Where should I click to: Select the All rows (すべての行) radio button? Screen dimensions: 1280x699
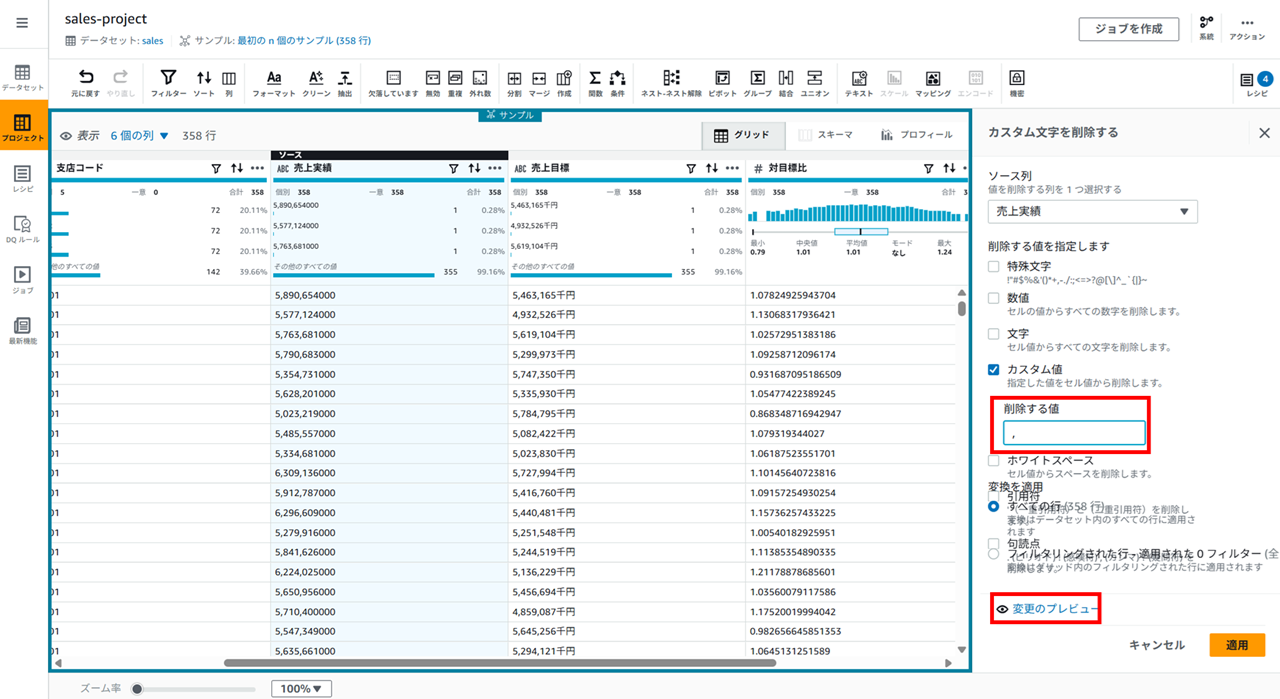click(x=993, y=507)
